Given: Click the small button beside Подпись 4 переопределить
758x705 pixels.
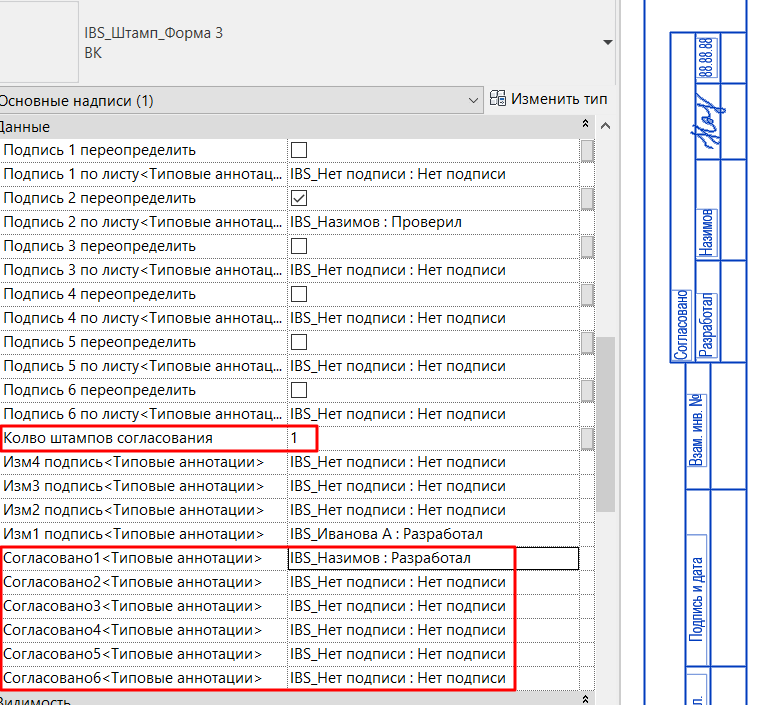Looking at the screenshot, I should pyautogui.click(x=587, y=294).
